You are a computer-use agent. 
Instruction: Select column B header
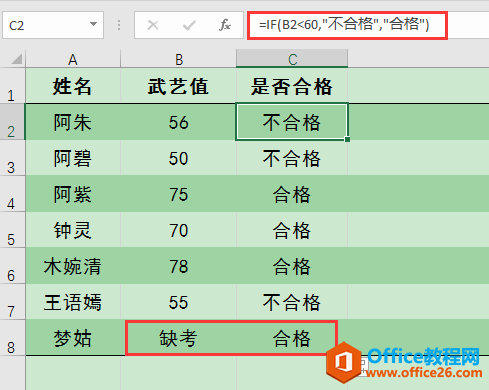tap(179, 59)
